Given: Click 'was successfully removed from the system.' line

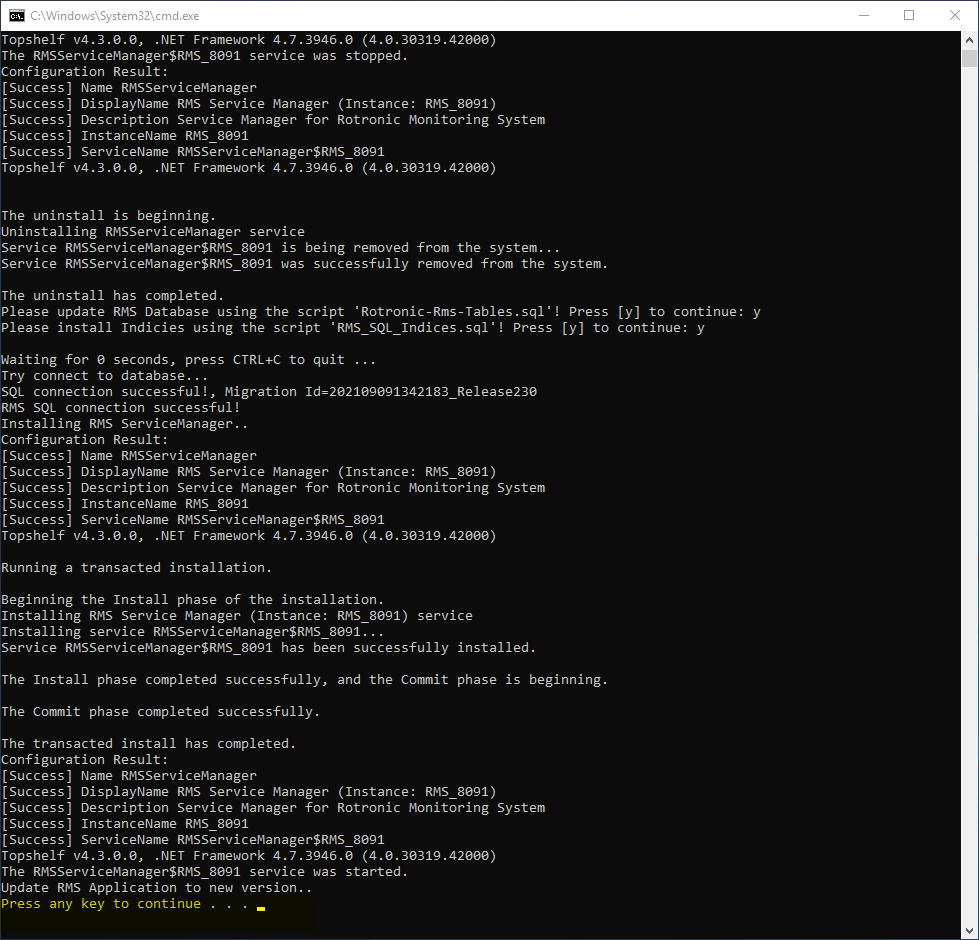Looking at the screenshot, I should tap(304, 264).
